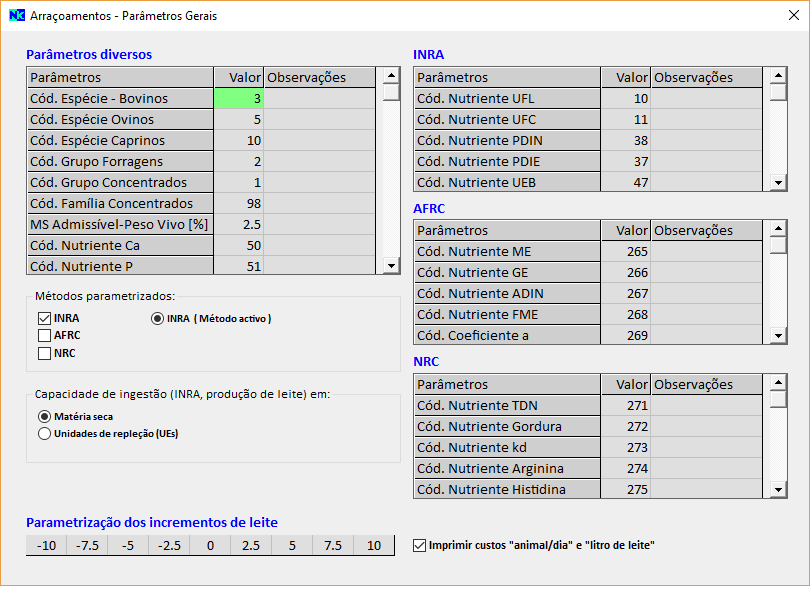
Task: Click the application icon in title bar
Action: [16, 16]
